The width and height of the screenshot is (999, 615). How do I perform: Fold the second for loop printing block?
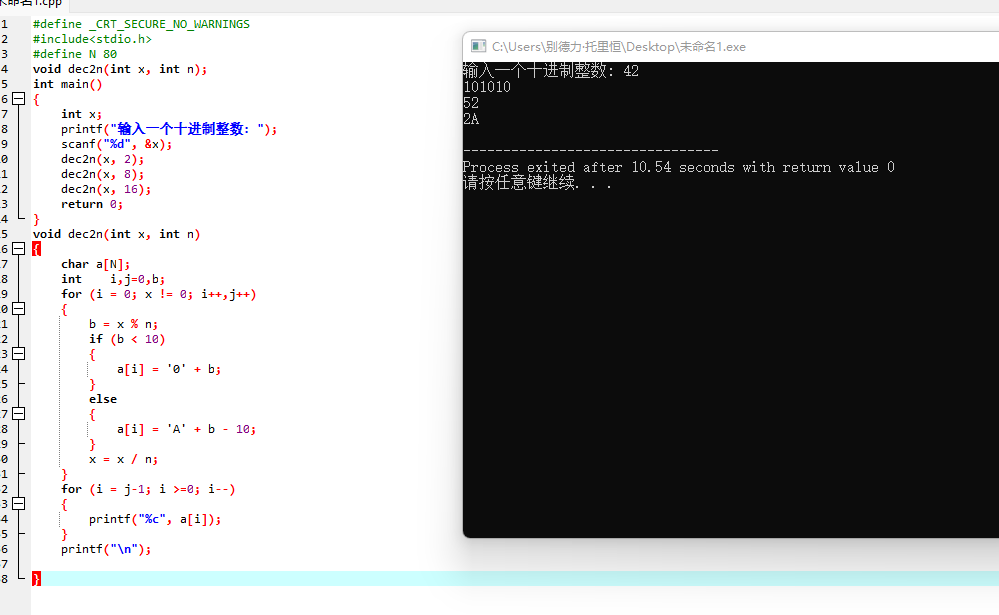19,503
